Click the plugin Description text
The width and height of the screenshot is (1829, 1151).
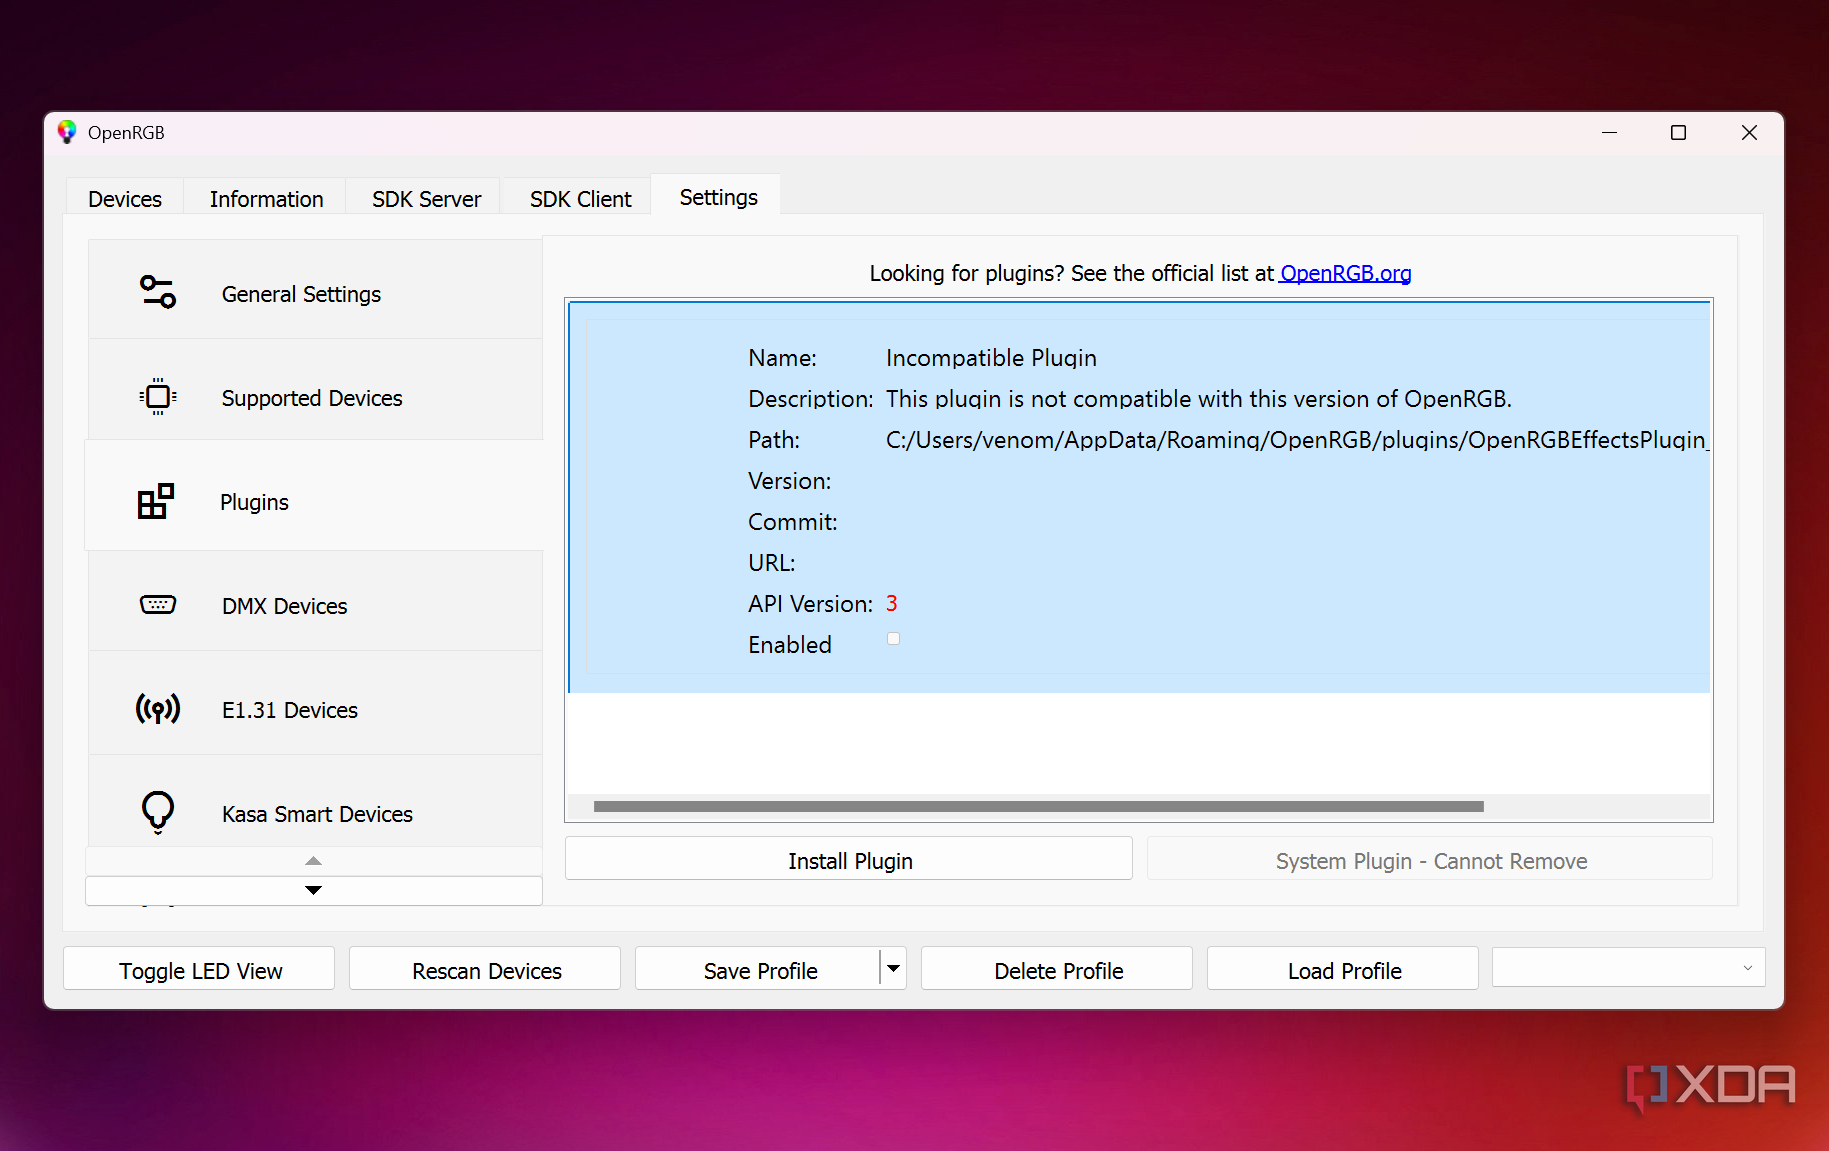click(x=1198, y=399)
